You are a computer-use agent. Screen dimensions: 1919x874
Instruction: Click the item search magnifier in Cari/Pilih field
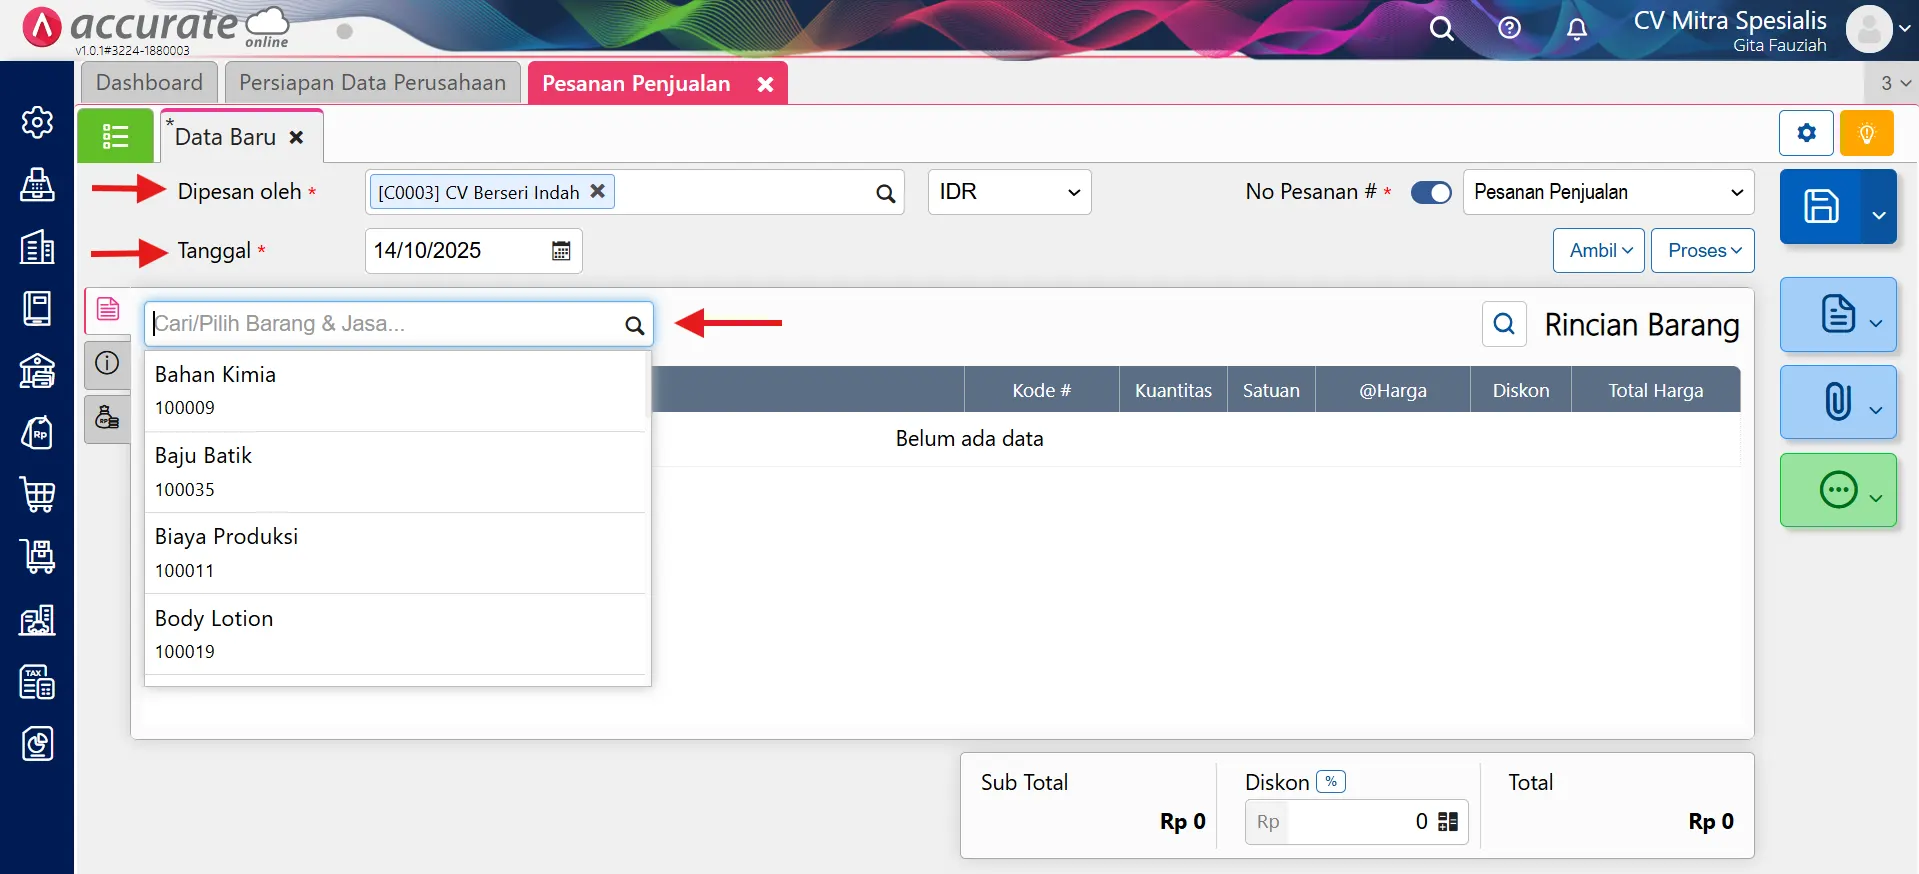coord(634,325)
